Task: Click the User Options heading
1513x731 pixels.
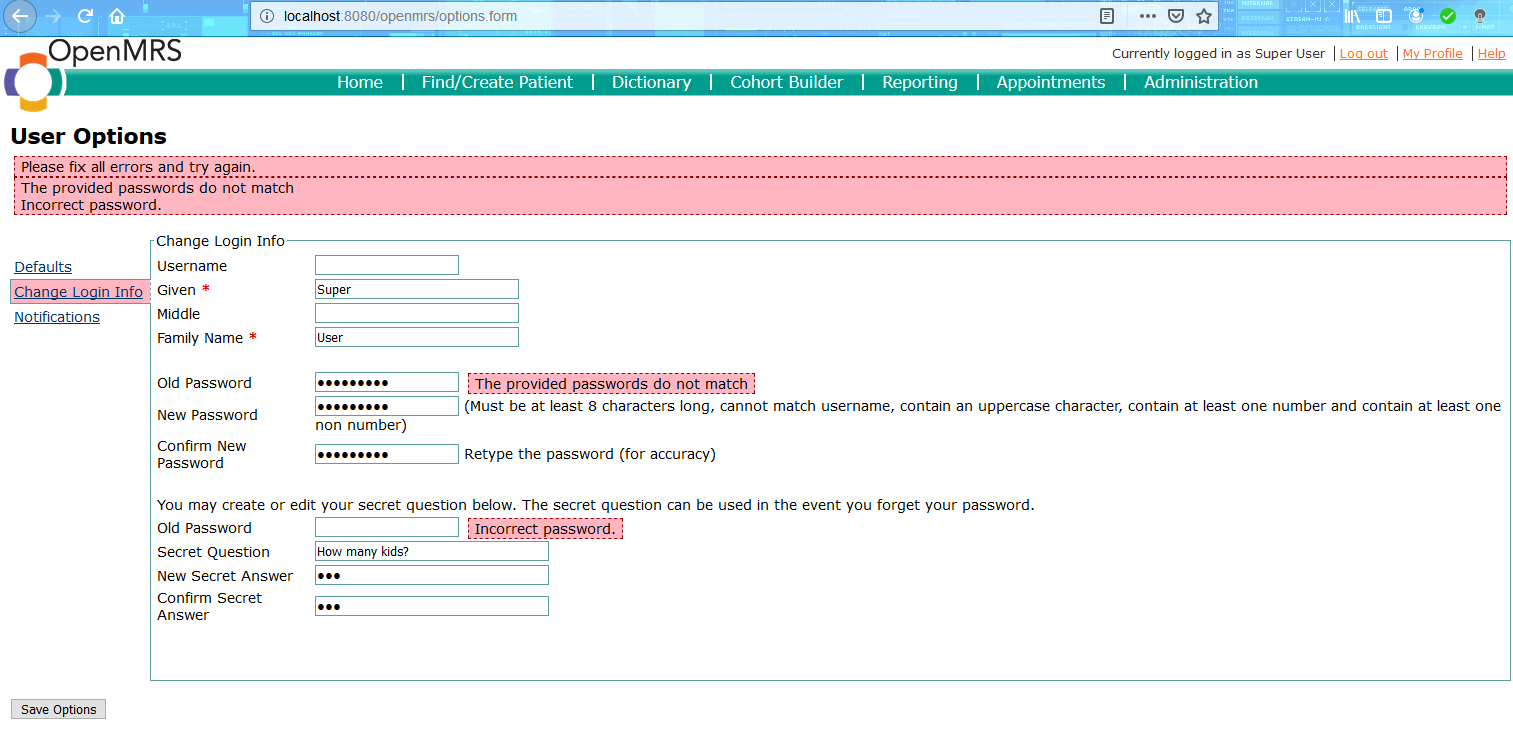Action: point(89,136)
